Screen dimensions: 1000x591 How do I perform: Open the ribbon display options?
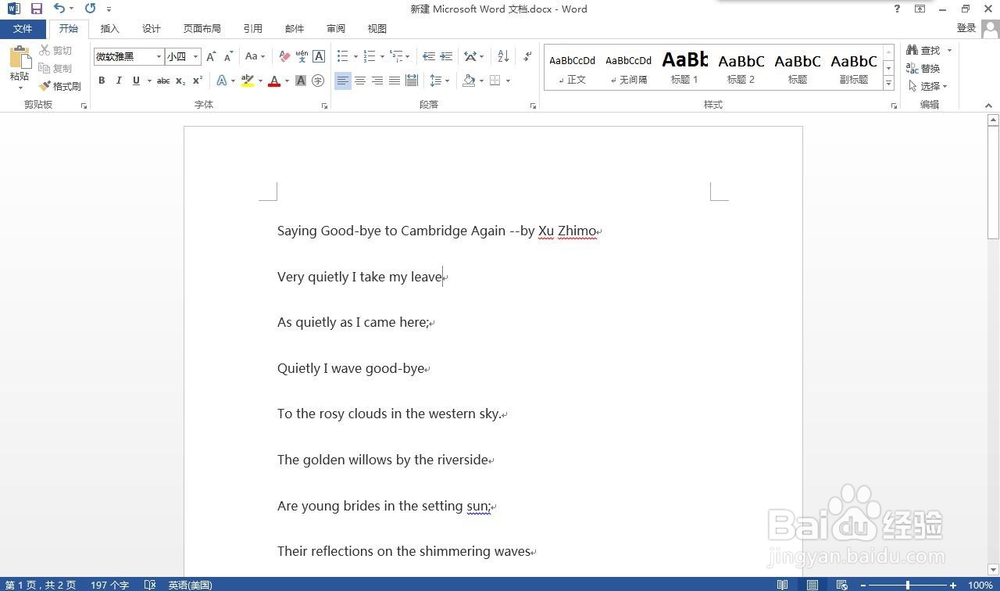pos(920,8)
